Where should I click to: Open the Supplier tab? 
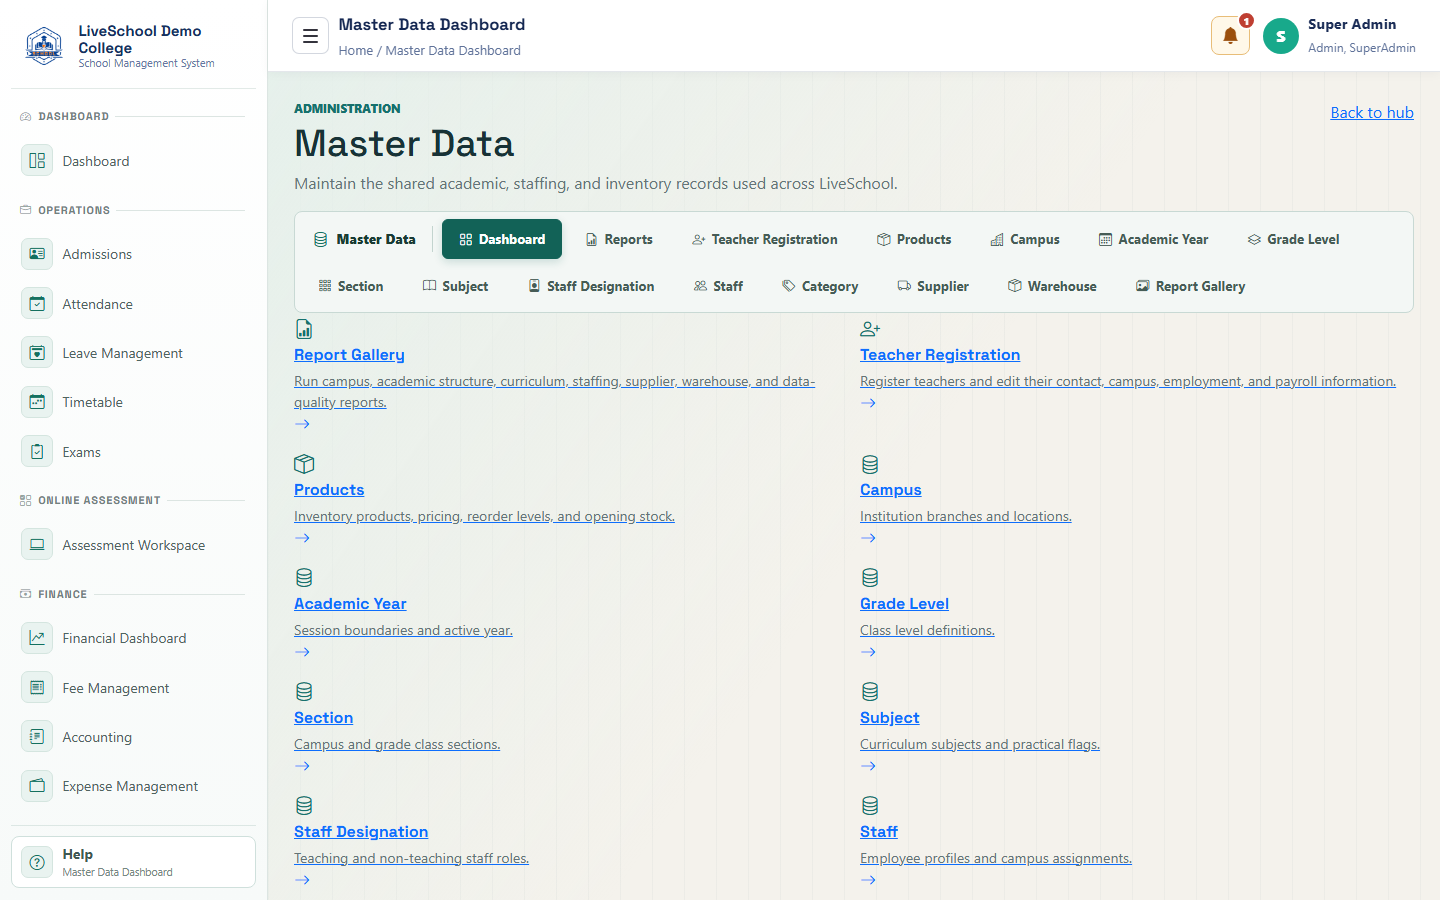tap(933, 286)
